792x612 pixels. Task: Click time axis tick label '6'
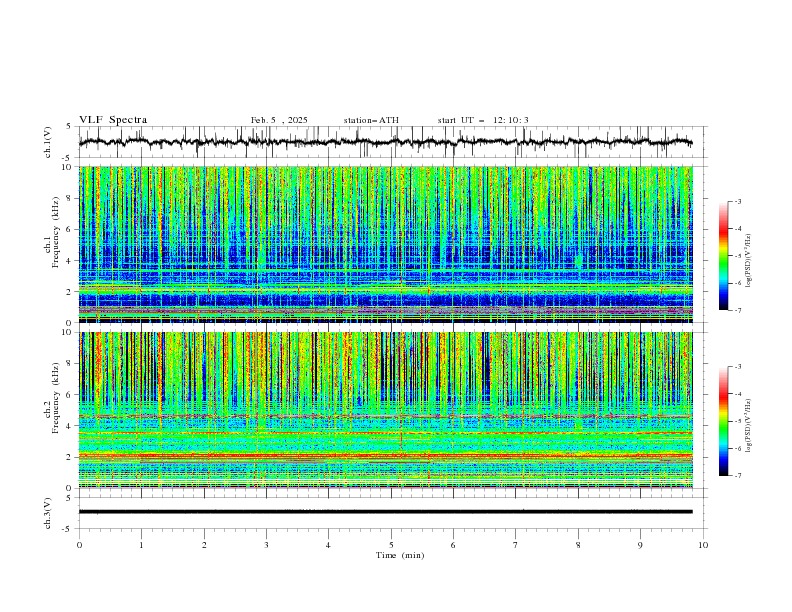coord(453,545)
